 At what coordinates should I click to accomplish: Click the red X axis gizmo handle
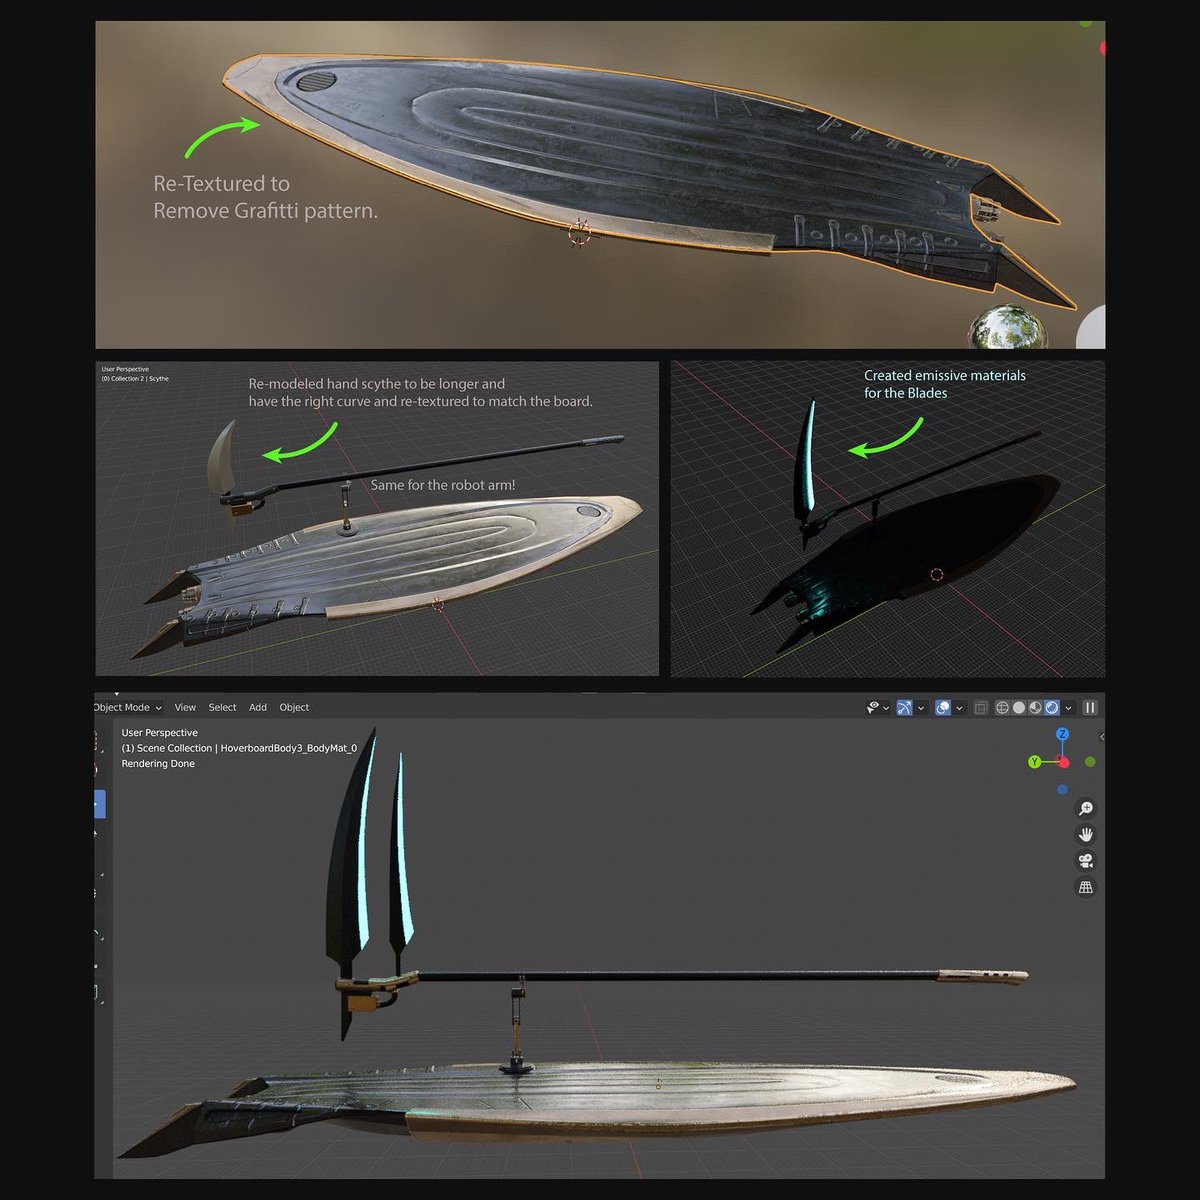click(x=1064, y=763)
